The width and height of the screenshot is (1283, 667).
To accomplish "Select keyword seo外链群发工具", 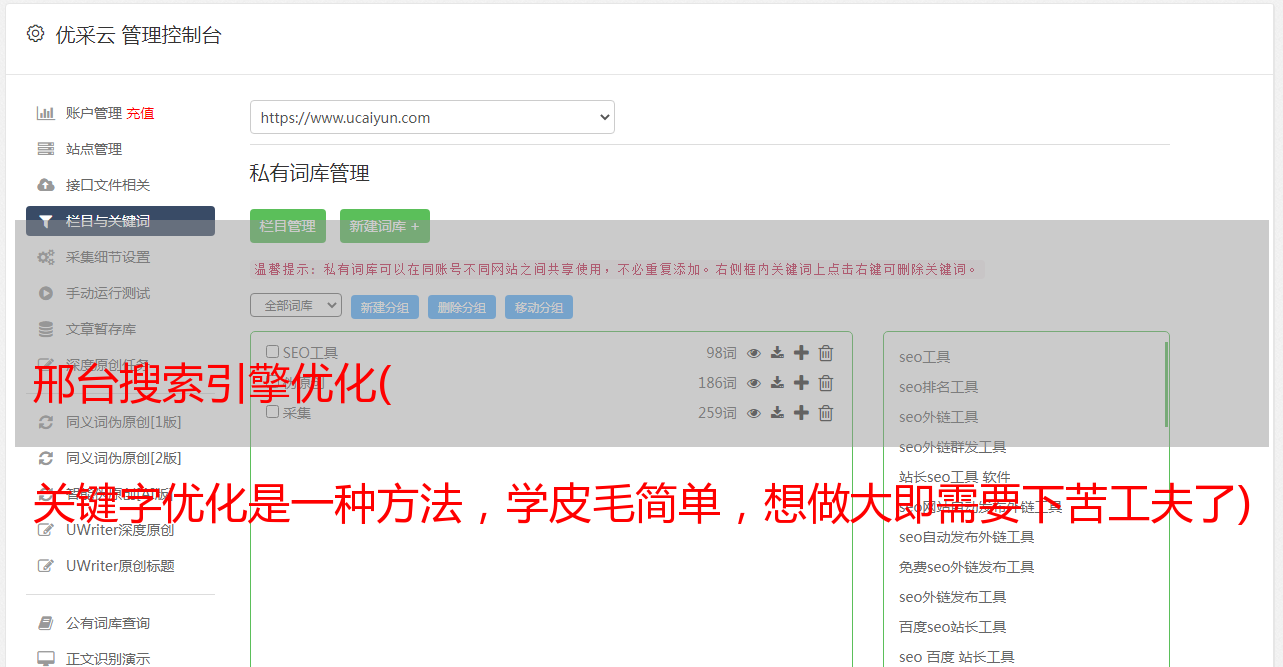I will pyautogui.click(x=953, y=447).
